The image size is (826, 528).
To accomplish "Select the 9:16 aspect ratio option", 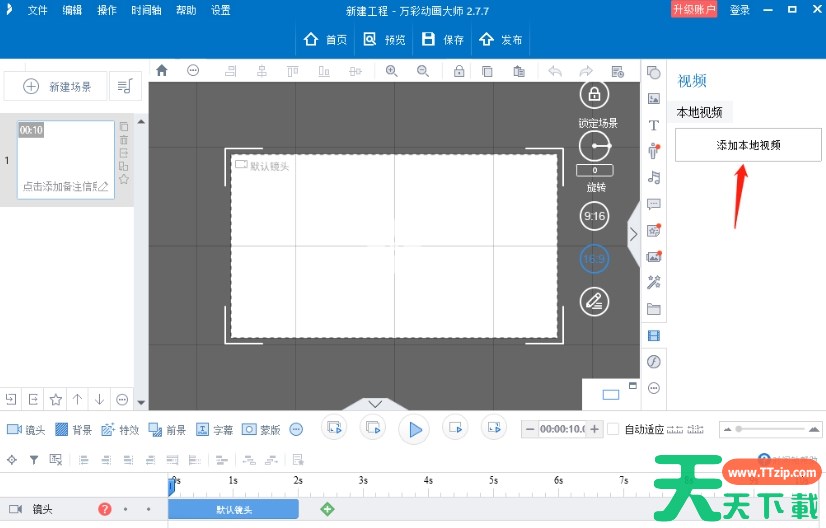I will [x=594, y=216].
